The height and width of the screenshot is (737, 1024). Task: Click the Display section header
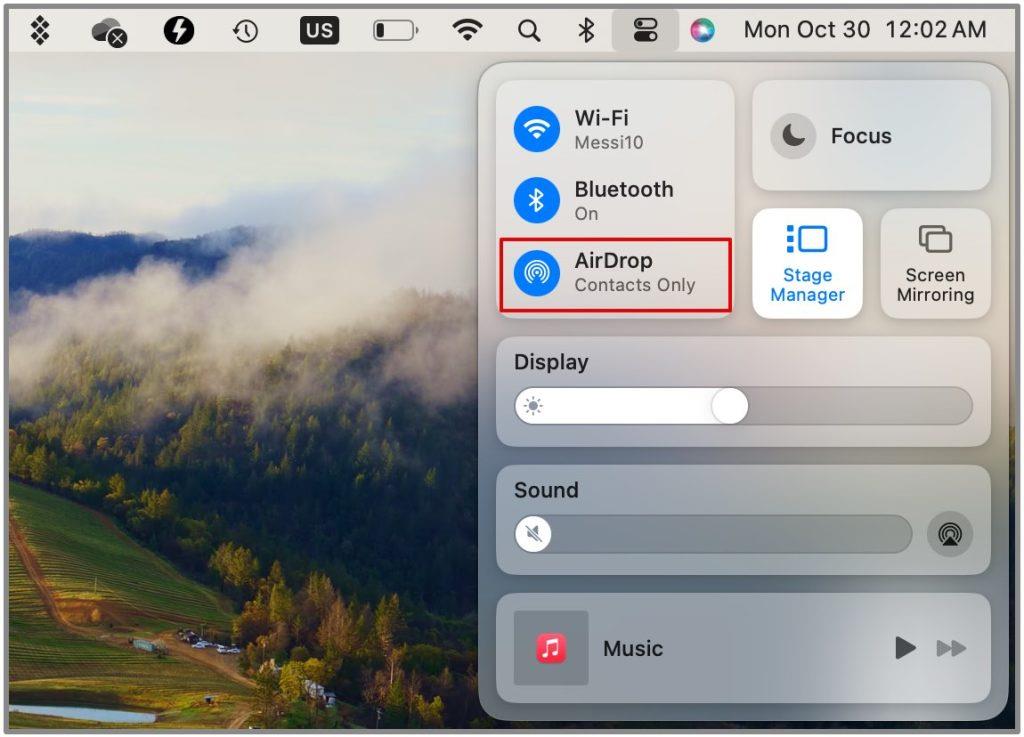pos(551,362)
